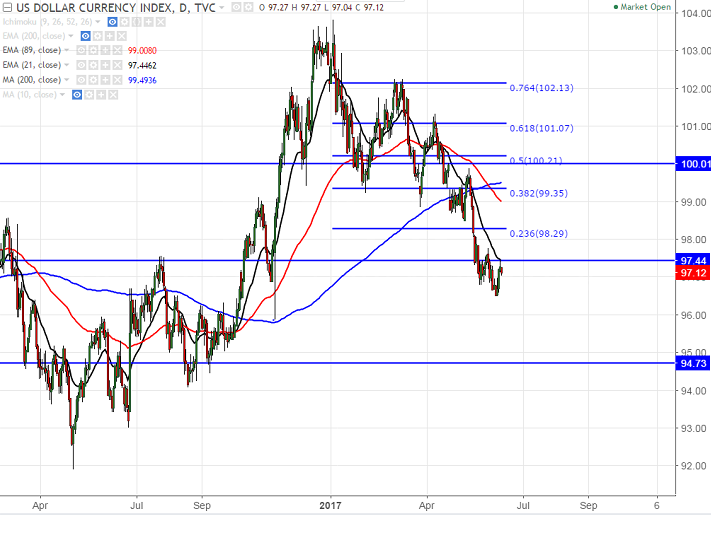Image resolution: width=725 pixels, height=543 pixels.
Task: Click the 94.73 horizontal line price label
Action: pos(693,364)
